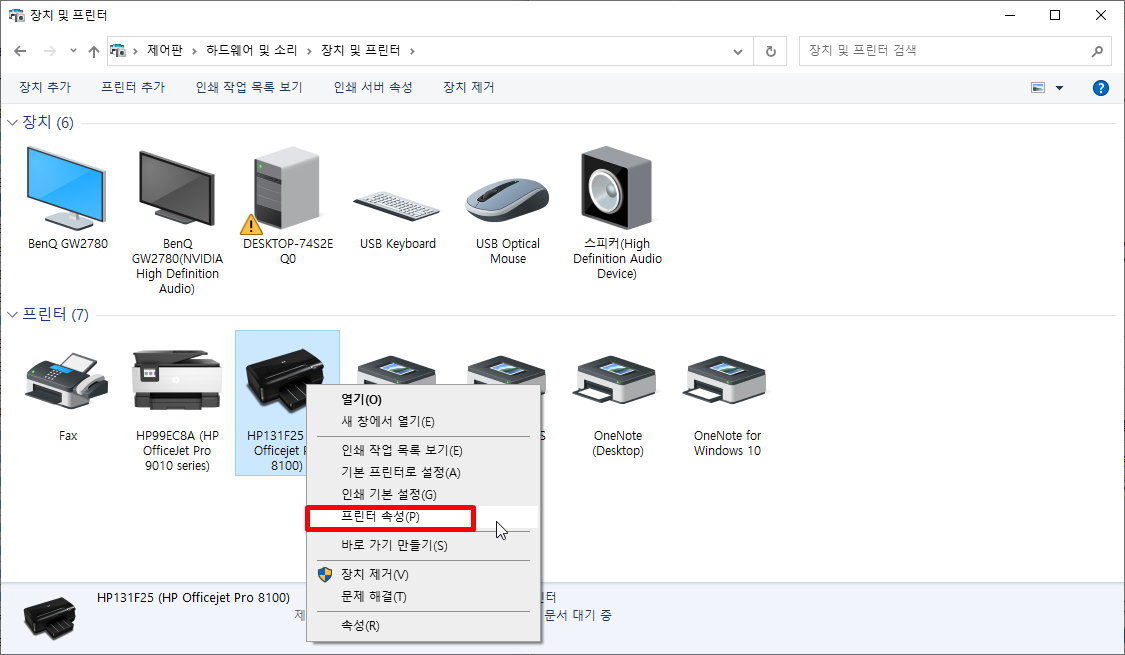
Task: Choose 기본 프린터로 설정(A) menu item
Action: (423, 473)
